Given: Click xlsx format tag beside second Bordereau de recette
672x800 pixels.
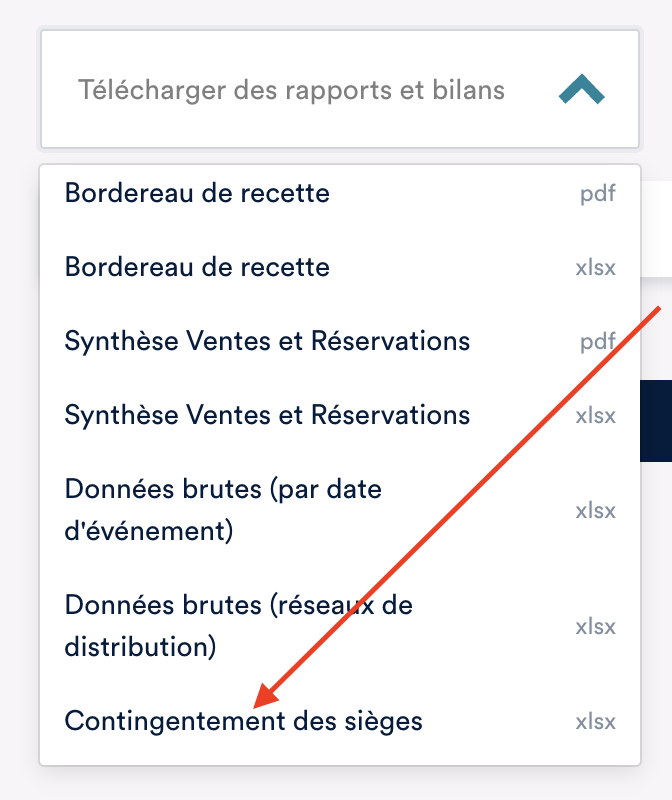Looking at the screenshot, I should pos(595,268).
